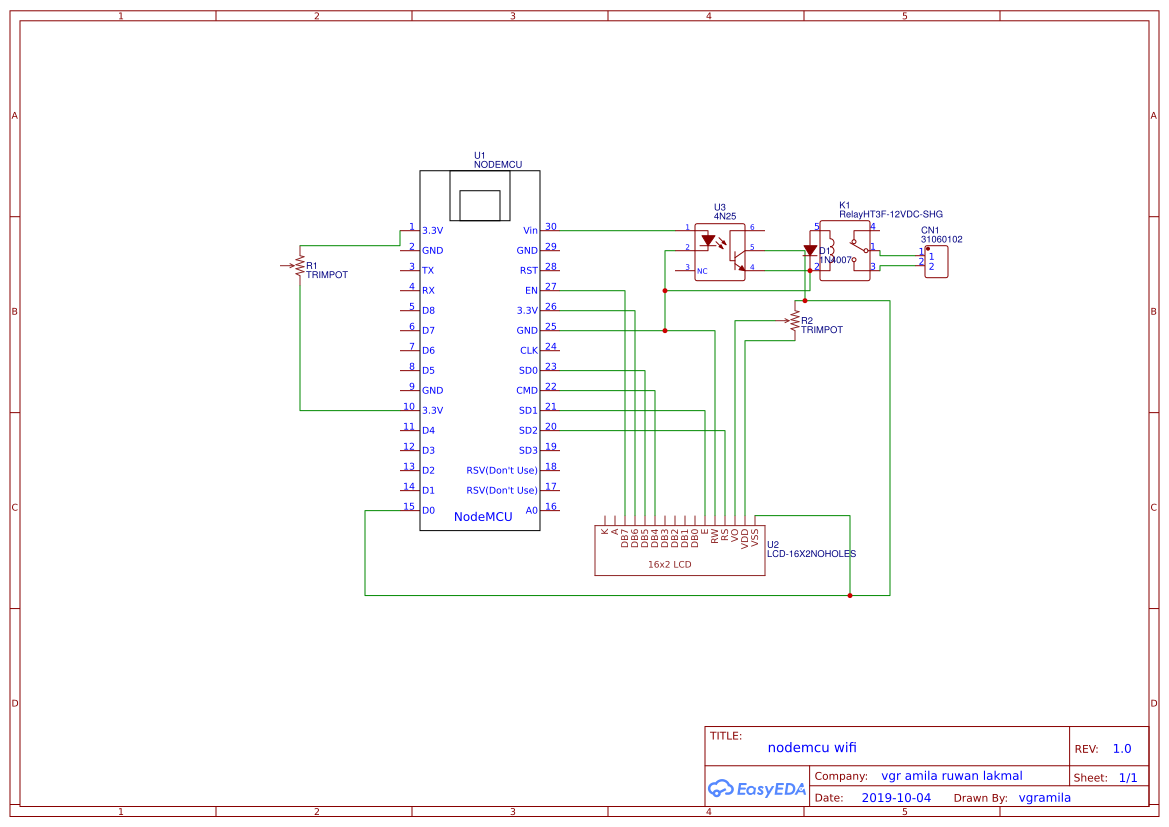The width and height of the screenshot is (1169, 827).
Task: Select the TRIMPOT R1 symbol
Action: click(299, 263)
